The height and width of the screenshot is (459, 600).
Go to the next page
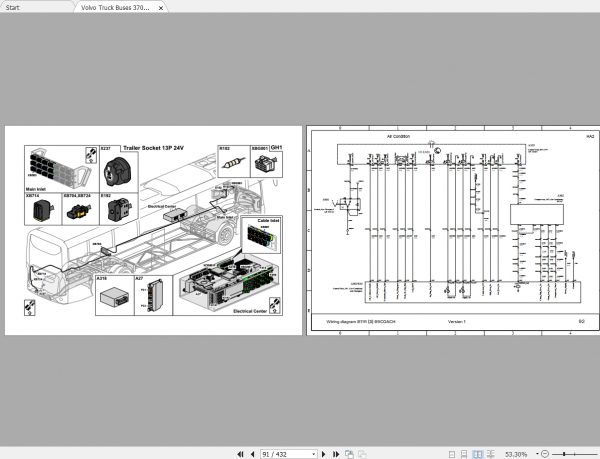click(x=324, y=454)
